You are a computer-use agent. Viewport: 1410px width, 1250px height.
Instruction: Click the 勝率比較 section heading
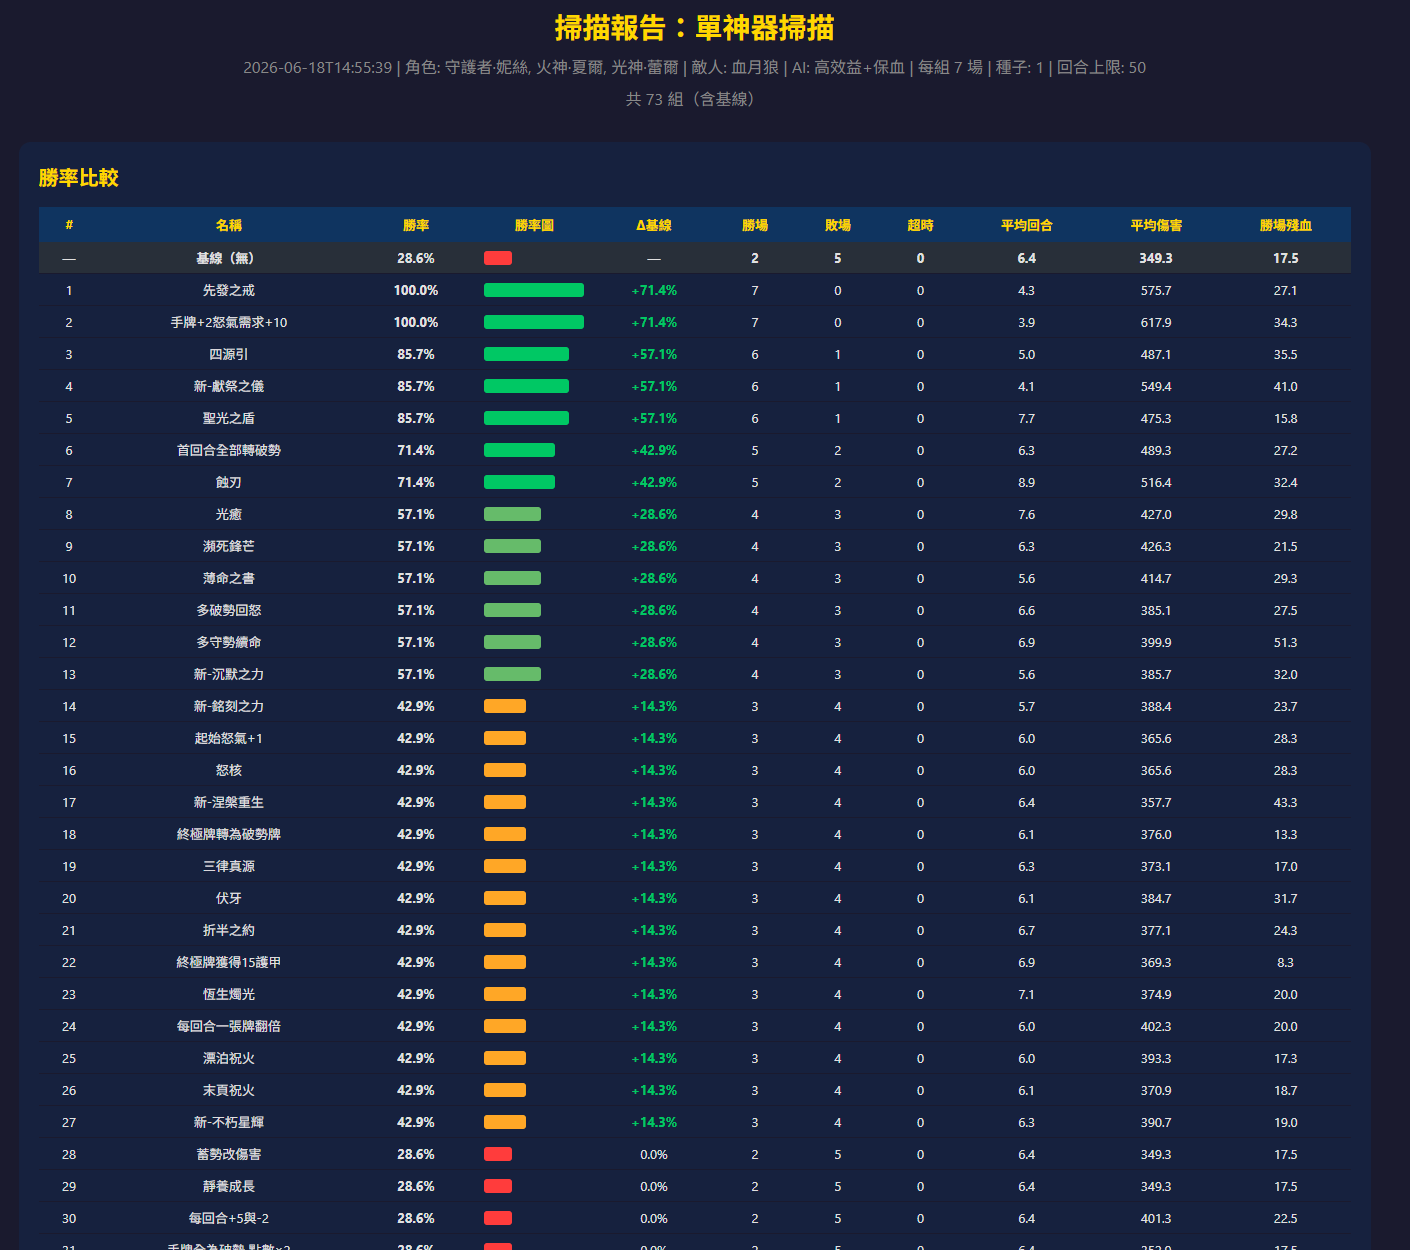click(79, 178)
